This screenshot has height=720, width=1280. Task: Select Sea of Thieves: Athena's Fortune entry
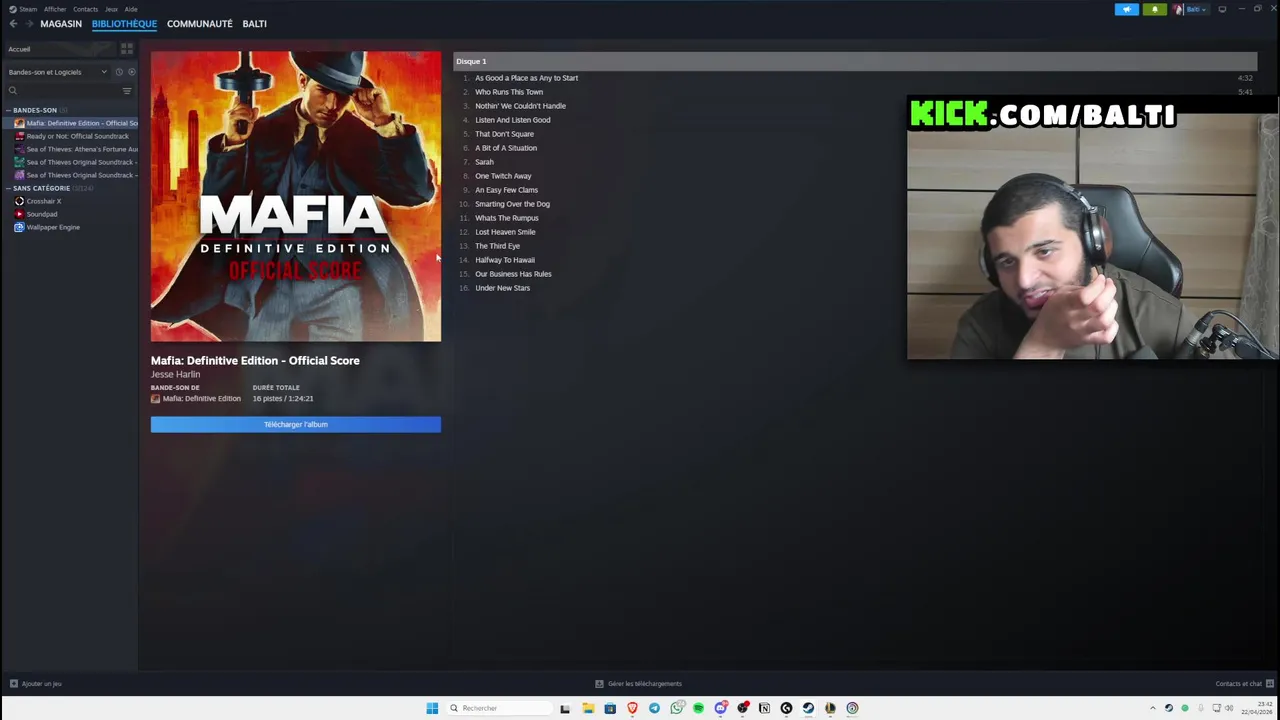pyautogui.click(x=82, y=149)
